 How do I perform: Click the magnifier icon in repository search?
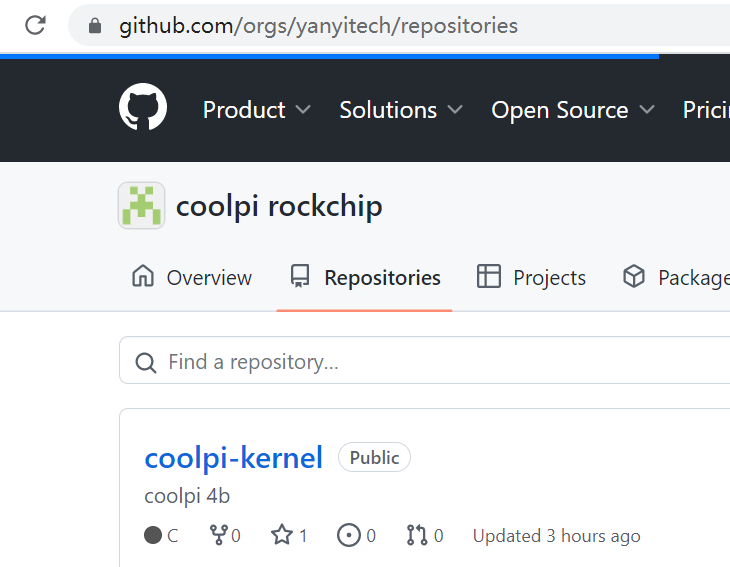tap(146, 363)
